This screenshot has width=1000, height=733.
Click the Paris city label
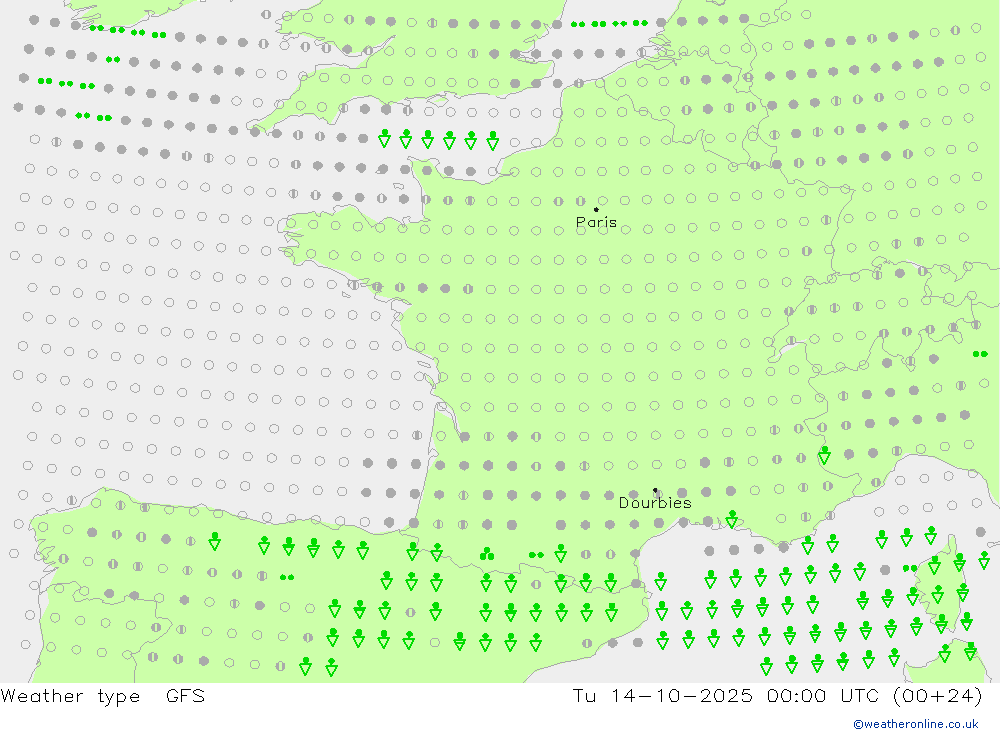596,222
